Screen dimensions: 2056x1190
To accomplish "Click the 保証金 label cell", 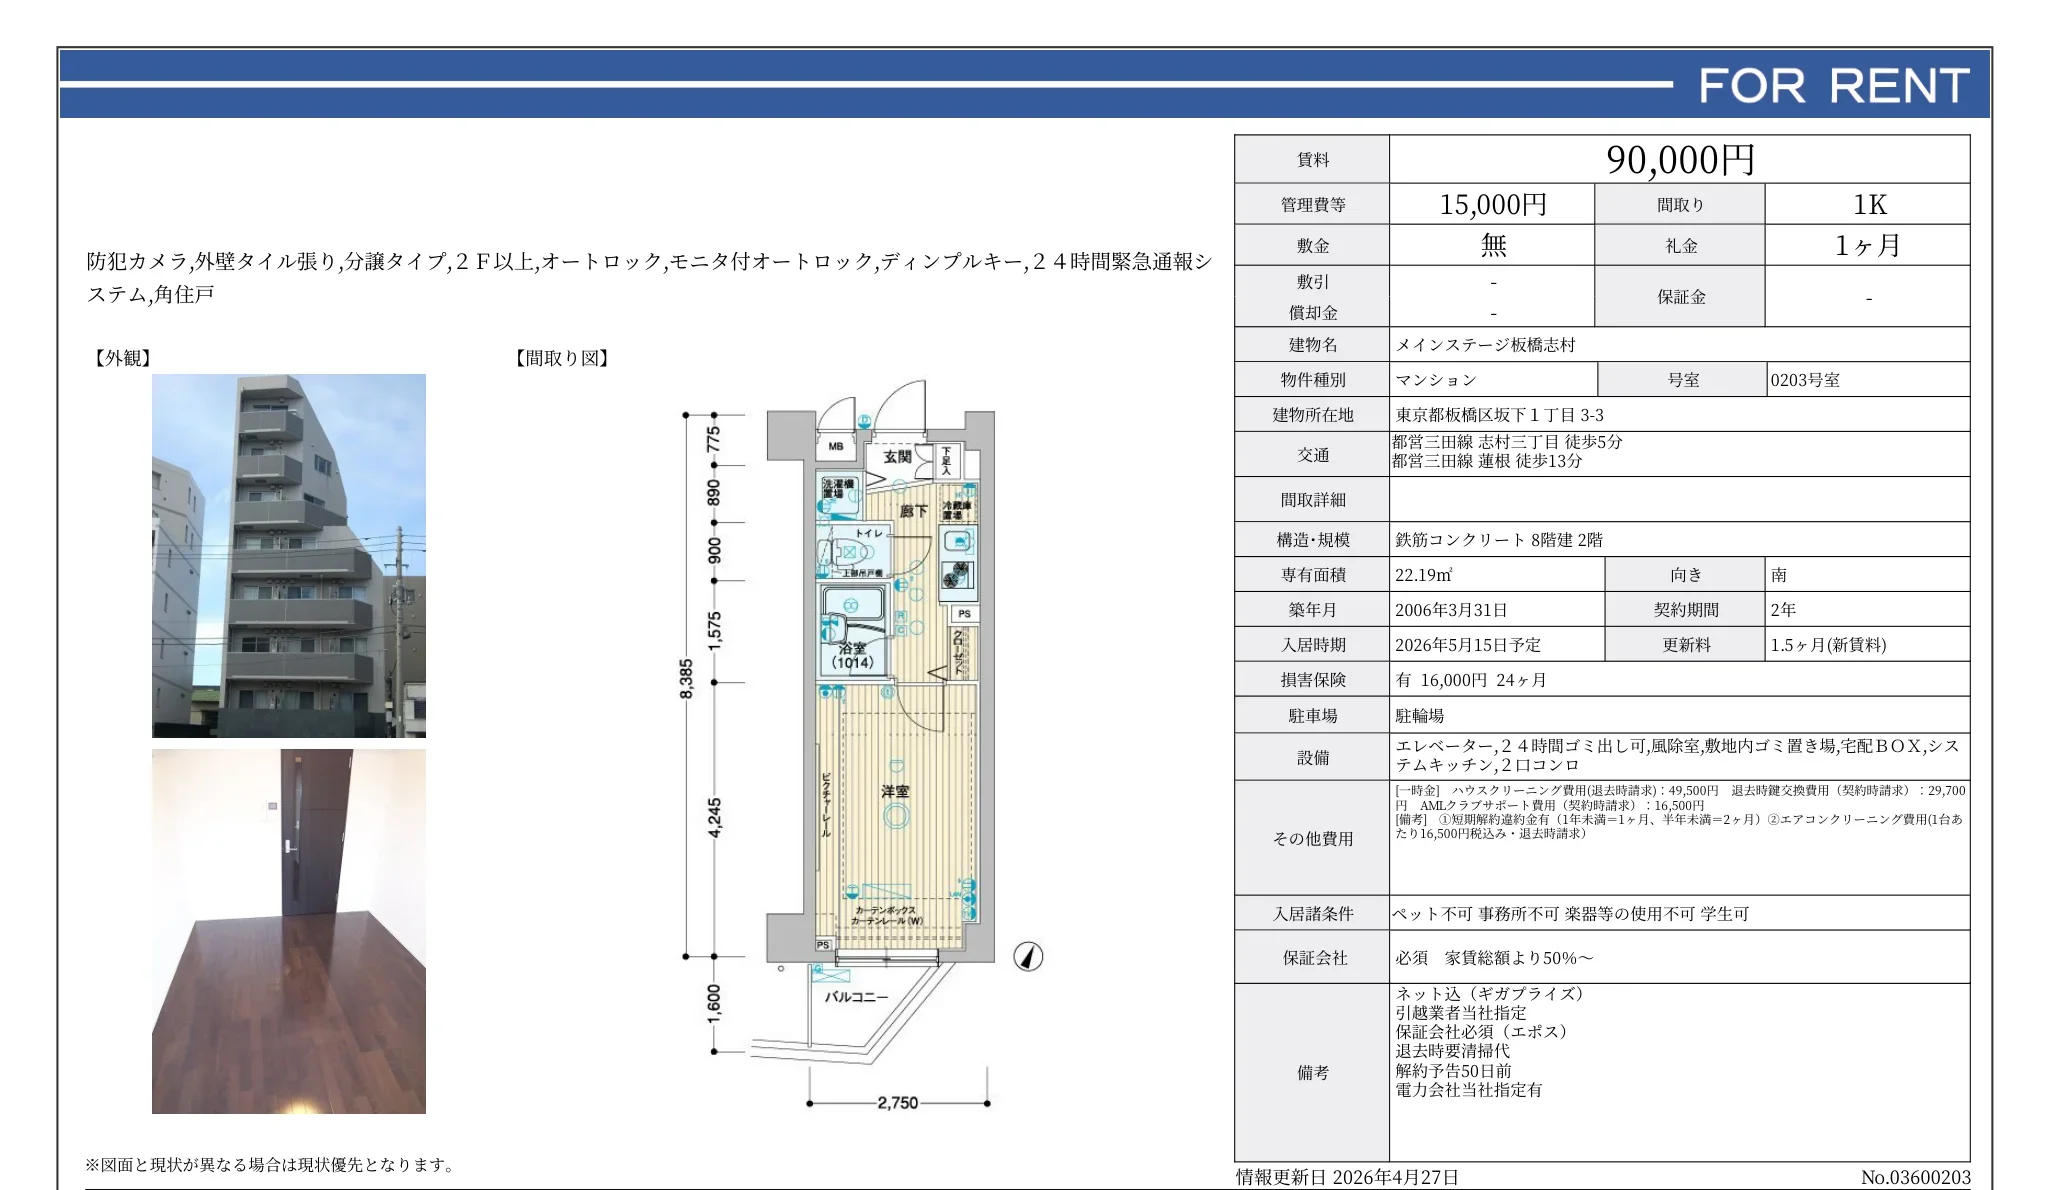I will 1680,297.
